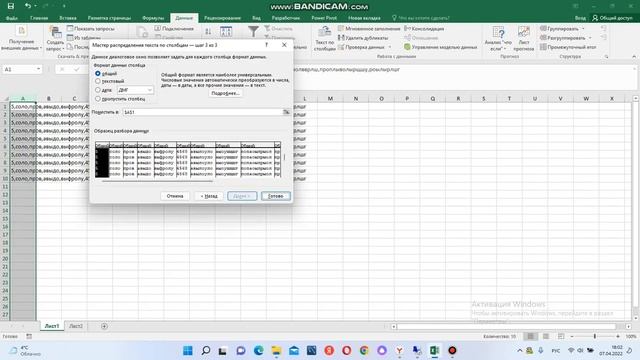640x360 pixels.
Task: Click the Subtotal icon
Action: pos(543,47)
